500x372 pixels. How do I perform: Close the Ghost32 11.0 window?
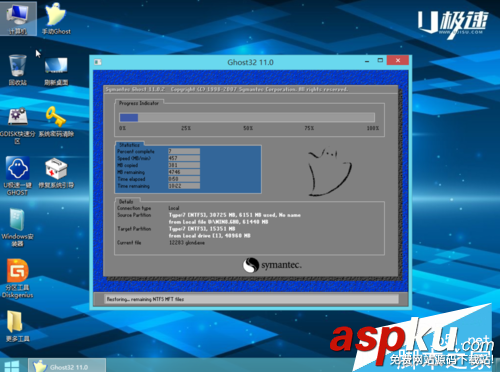tap(398, 60)
